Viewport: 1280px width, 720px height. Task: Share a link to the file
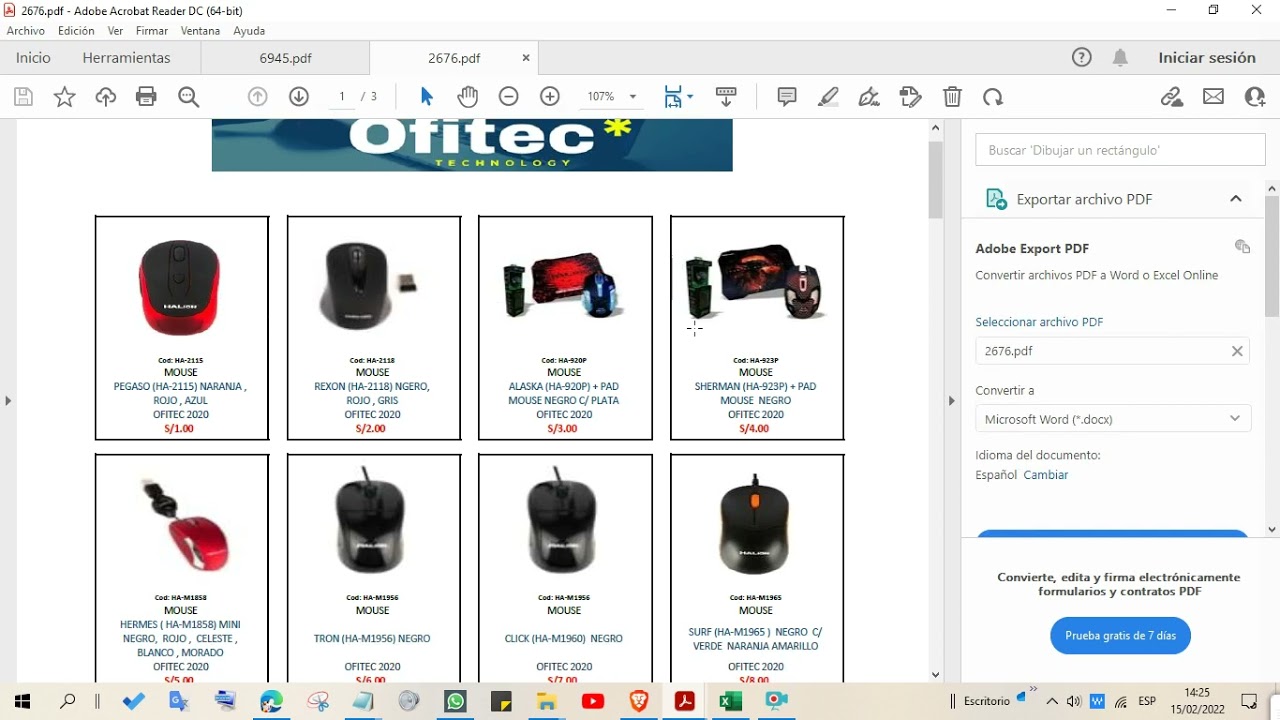[1172, 97]
